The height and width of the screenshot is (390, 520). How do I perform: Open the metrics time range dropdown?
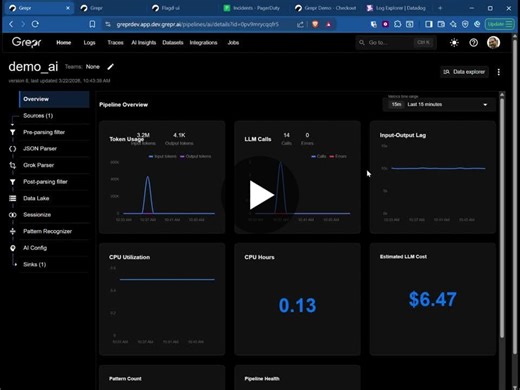pyautogui.click(x=439, y=104)
